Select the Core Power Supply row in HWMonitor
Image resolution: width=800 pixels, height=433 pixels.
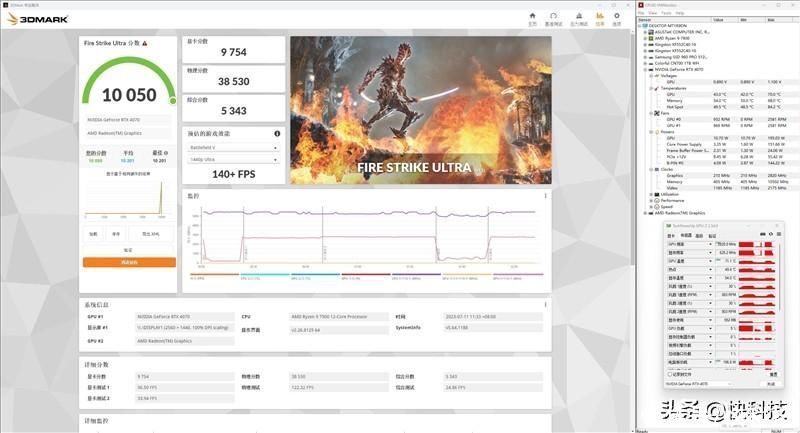pyautogui.click(x=719, y=144)
